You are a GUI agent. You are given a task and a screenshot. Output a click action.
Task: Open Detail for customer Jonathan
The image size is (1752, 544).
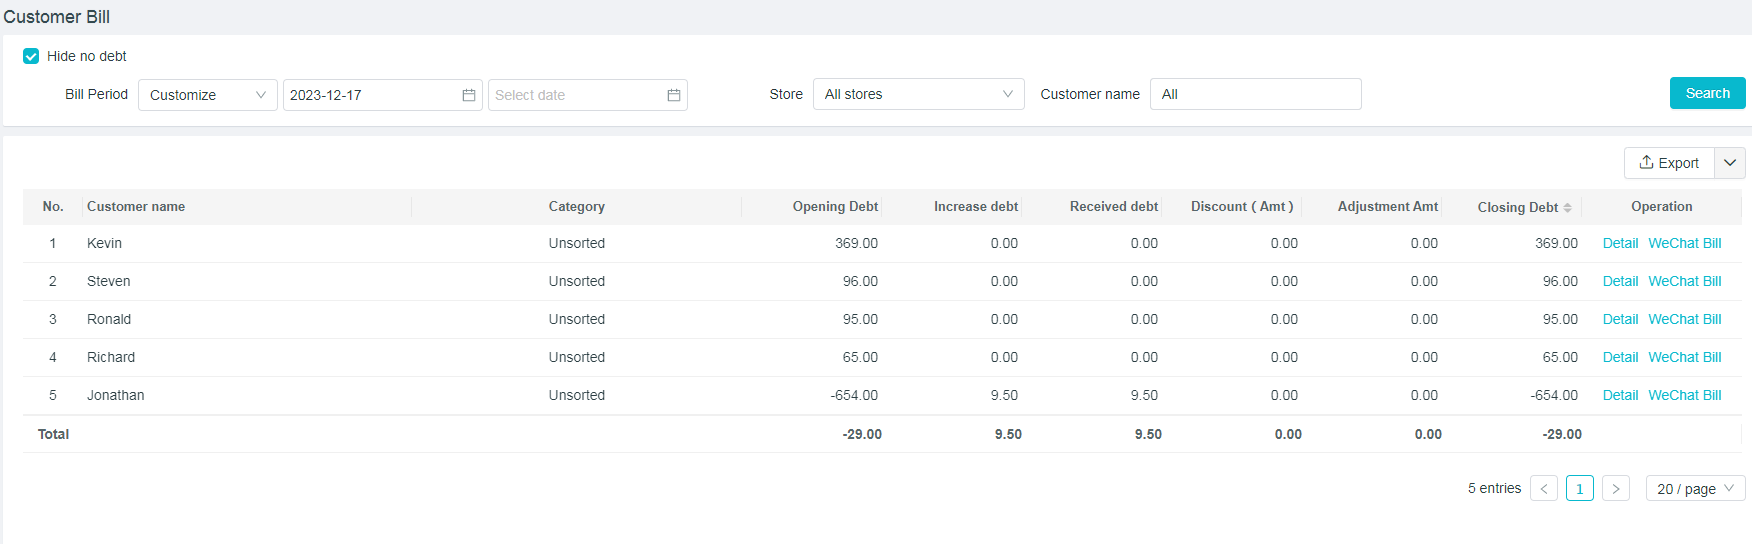[x=1619, y=395]
